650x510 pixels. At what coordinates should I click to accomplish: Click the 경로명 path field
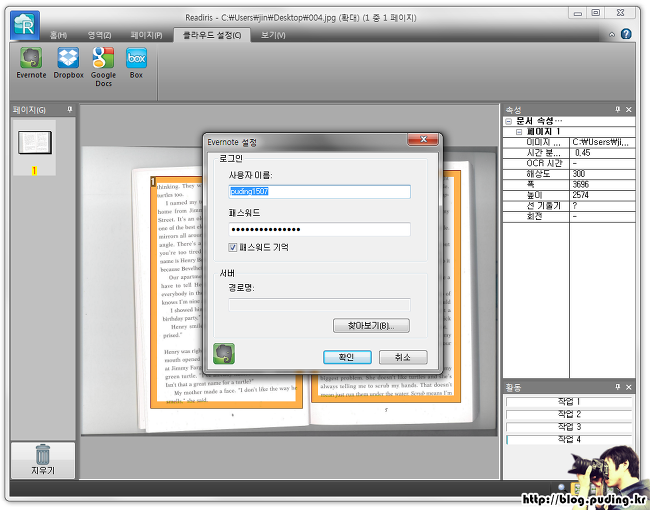coord(319,305)
